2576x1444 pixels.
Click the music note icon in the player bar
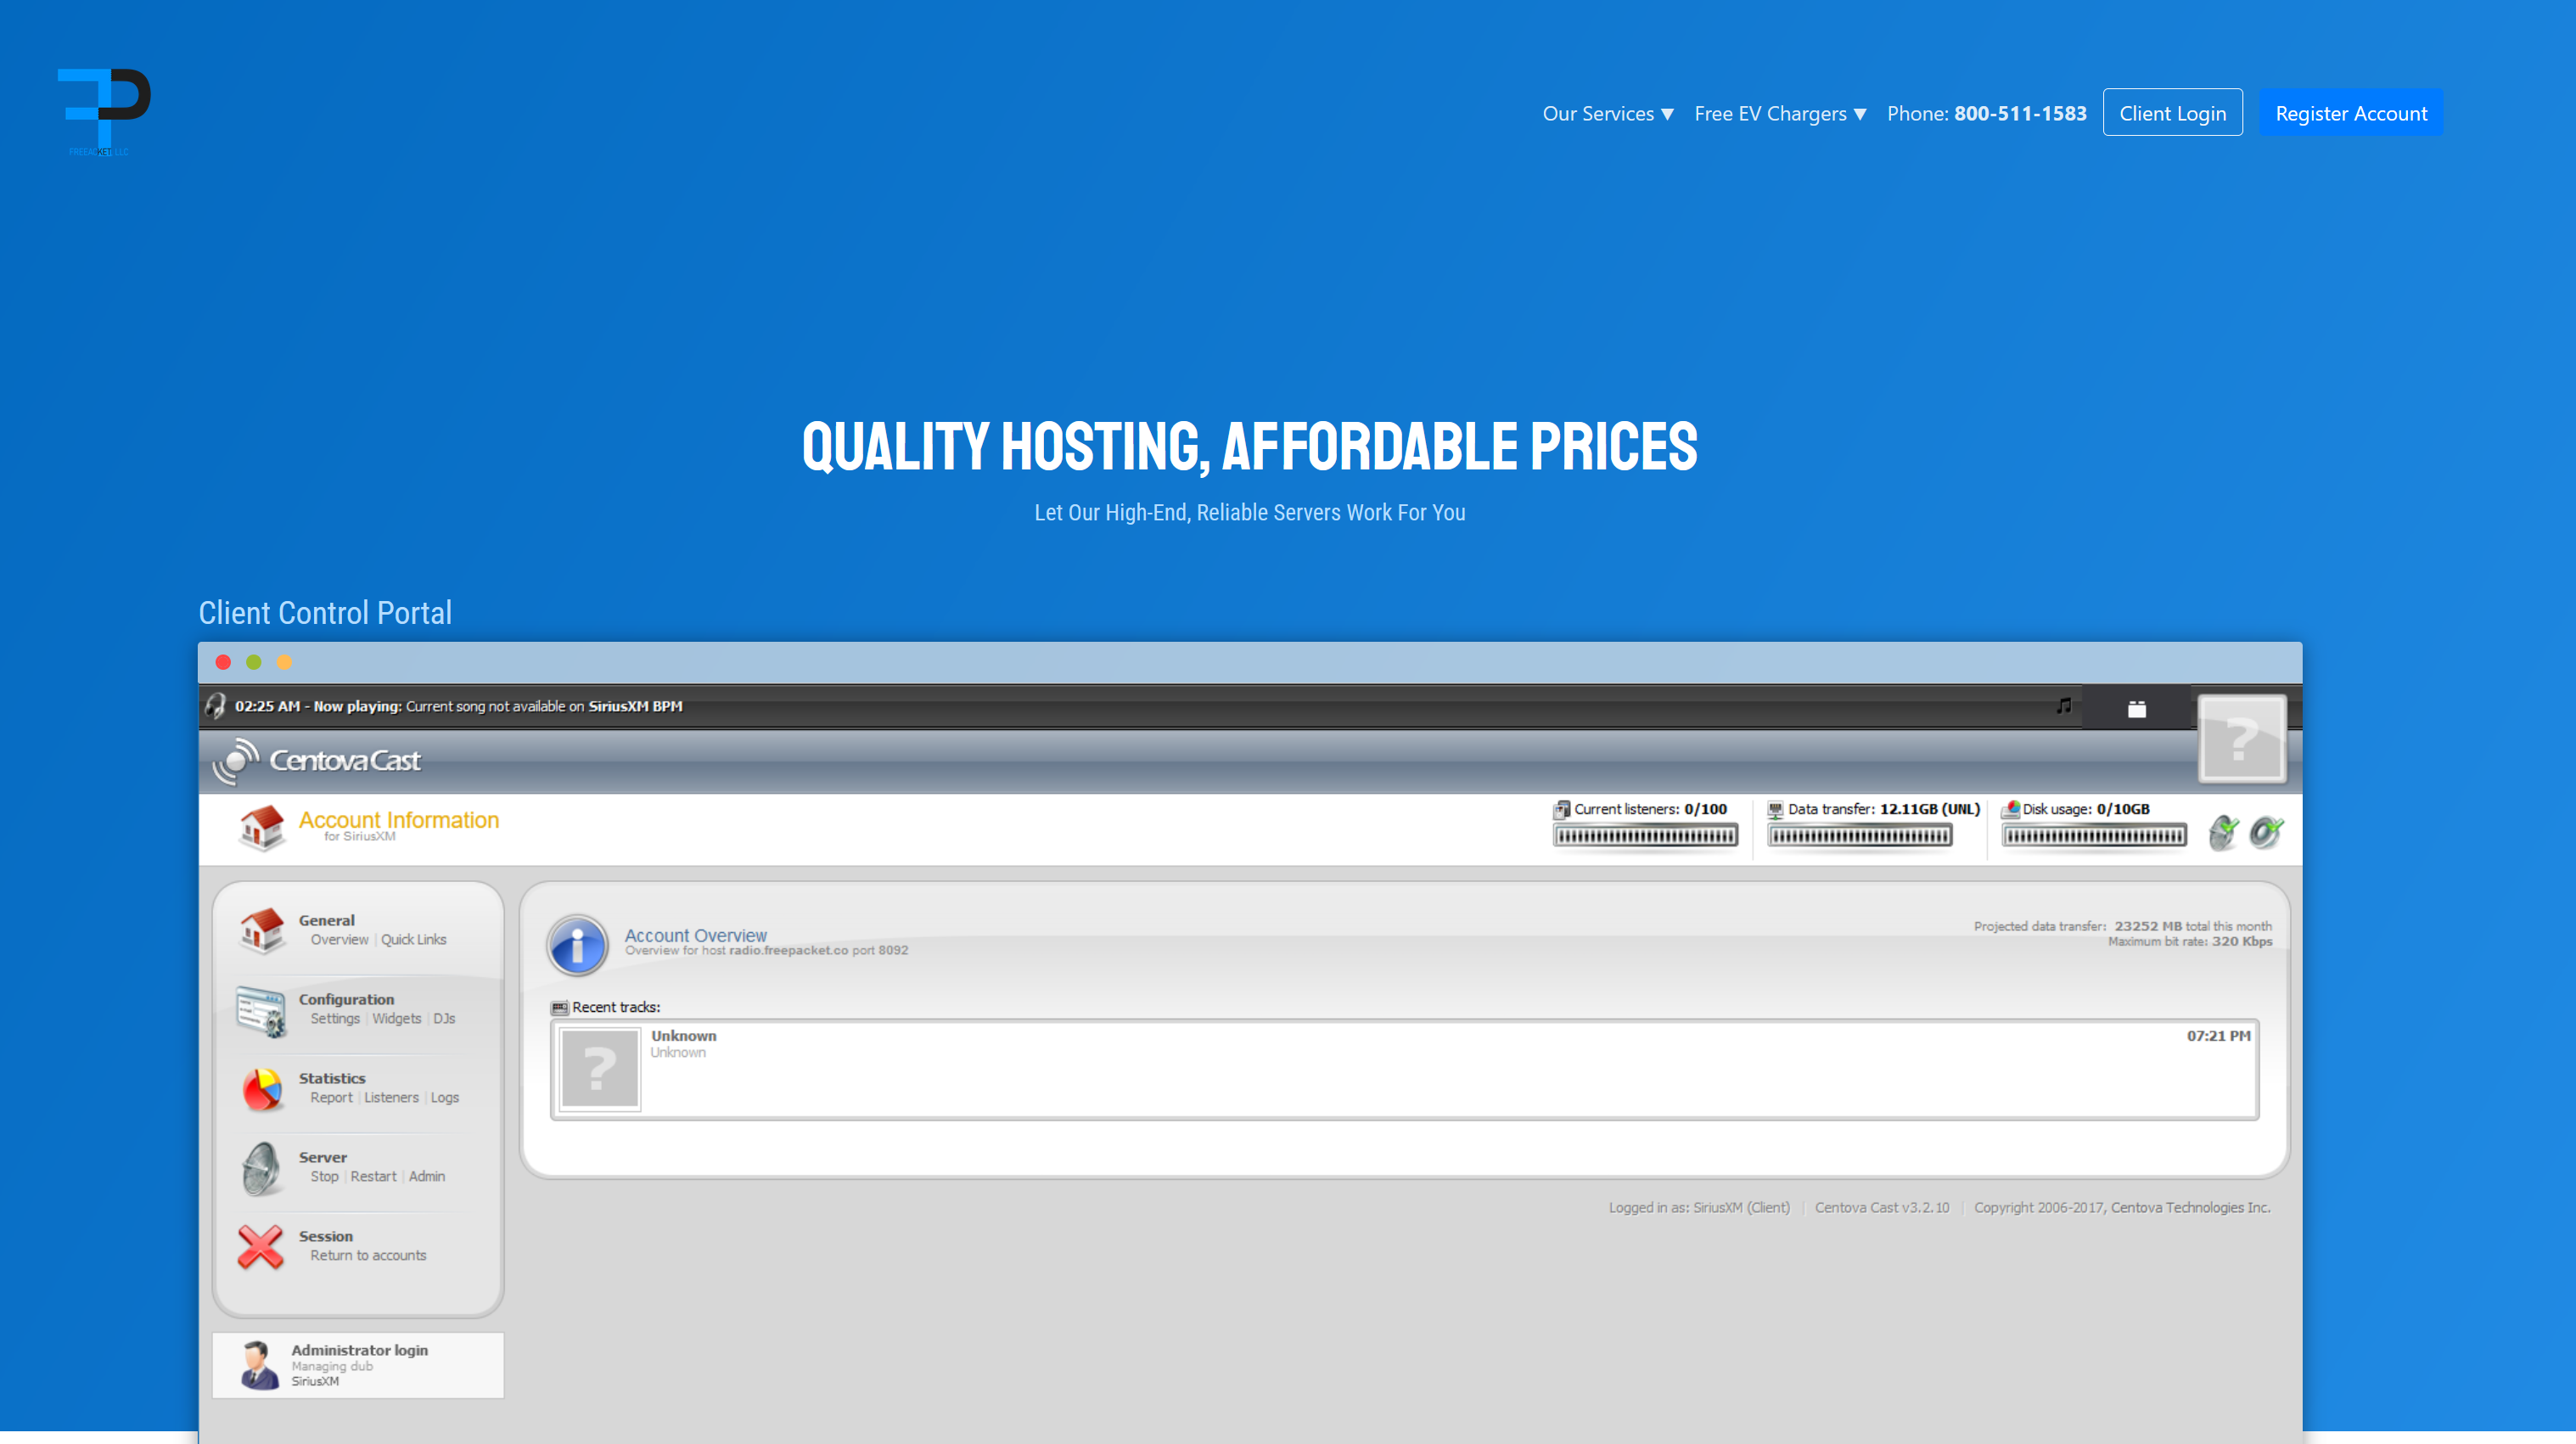click(x=2063, y=706)
